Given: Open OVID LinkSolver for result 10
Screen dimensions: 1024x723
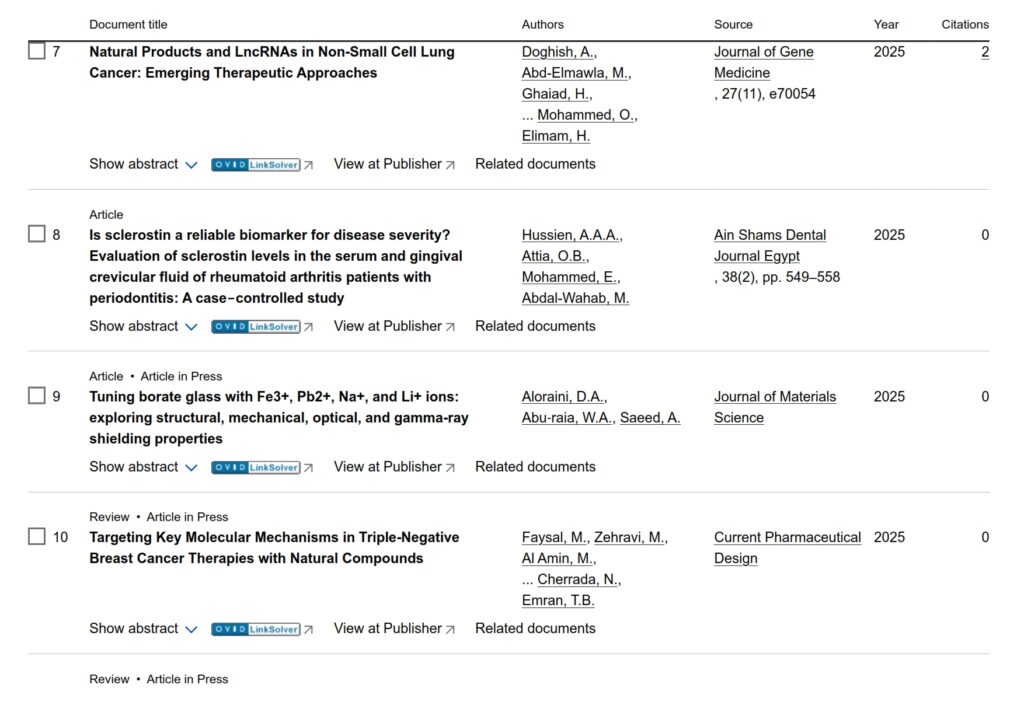Looking at the screenshot, I should coord(256,629).
